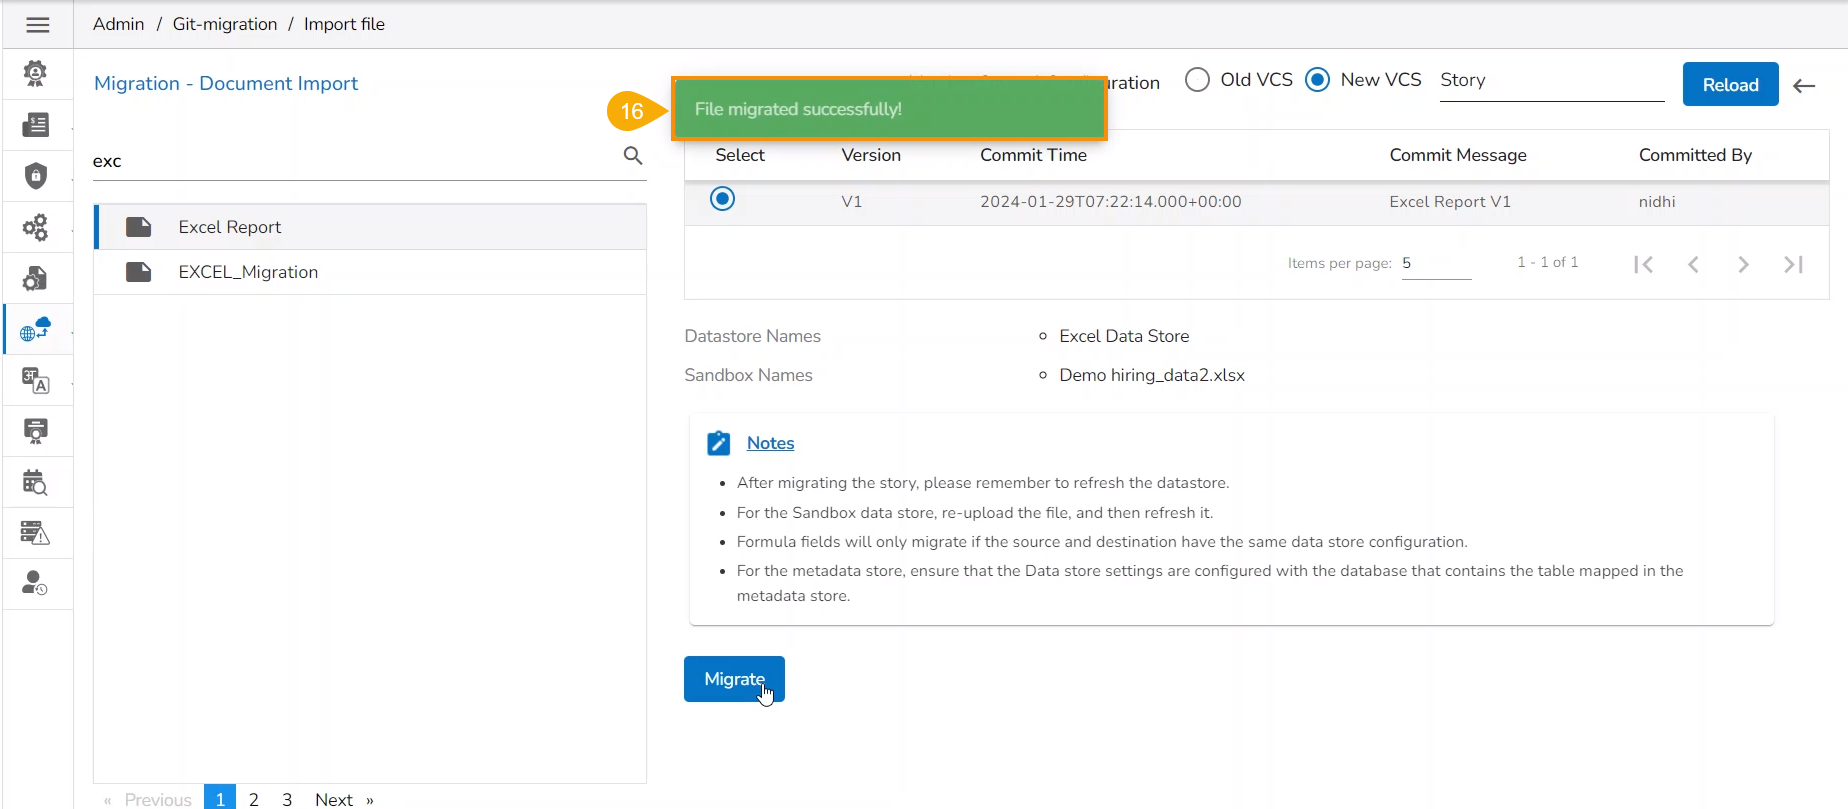Viewport: 1848px width, 809px height.
Task: Select the New VCS radio button
Action: (x=1318, y=80)
